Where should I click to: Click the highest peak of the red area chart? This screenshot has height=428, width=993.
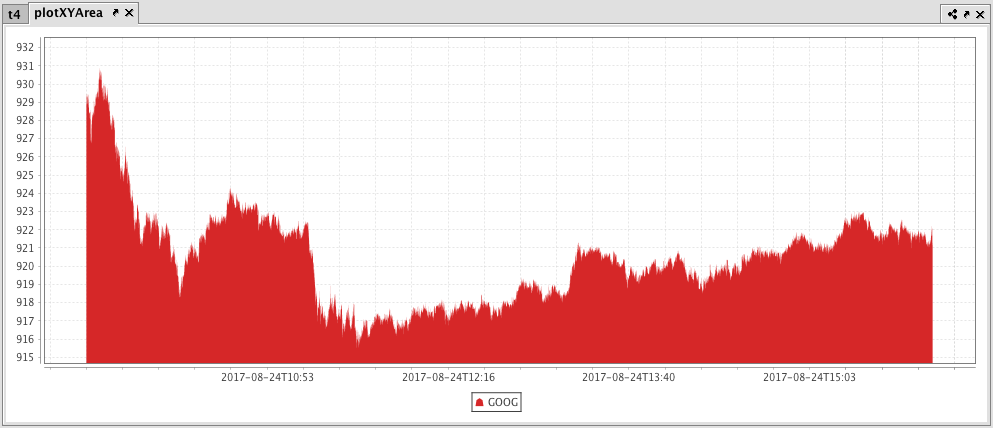(x=100, y=74)
